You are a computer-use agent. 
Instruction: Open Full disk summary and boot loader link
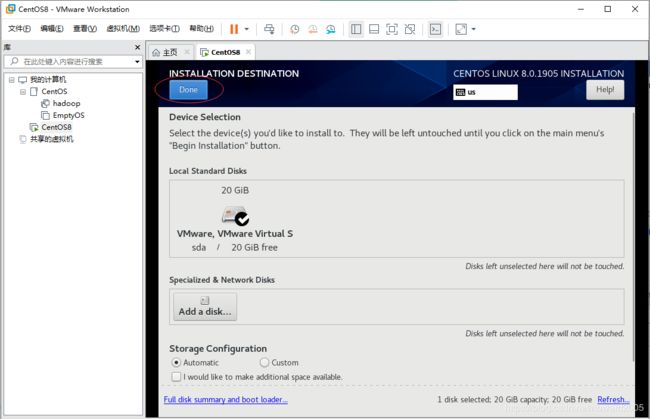[x=226, y=400]
